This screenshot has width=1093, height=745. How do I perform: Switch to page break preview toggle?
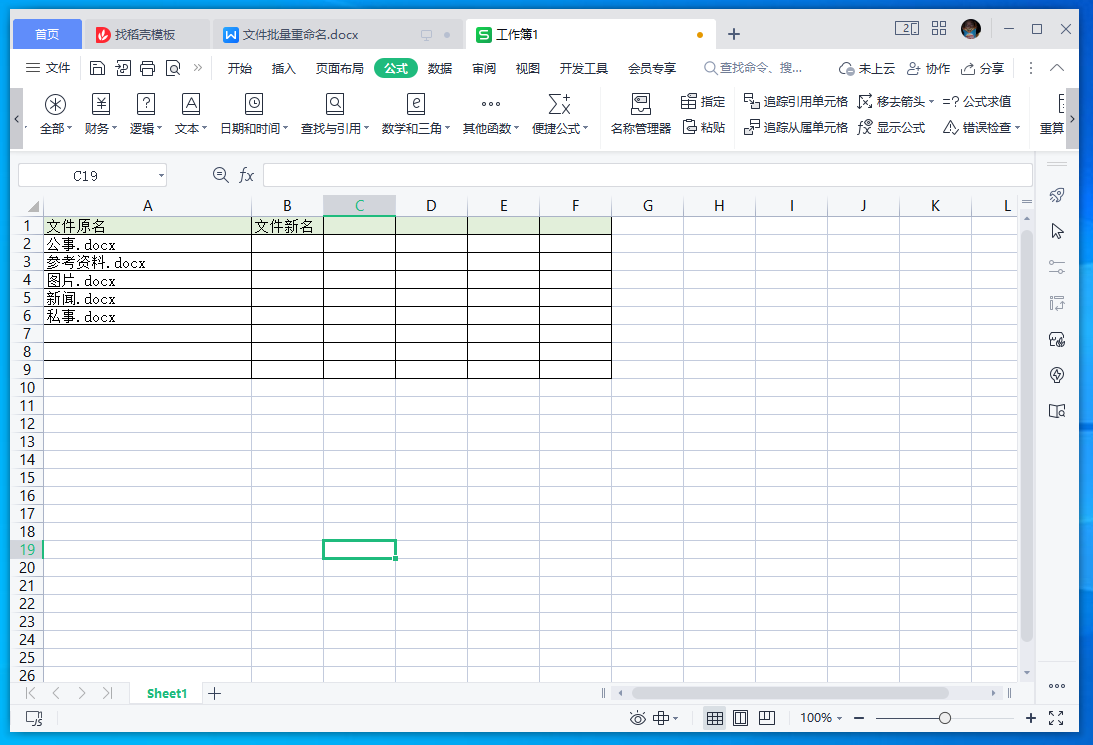click(767, 718)
